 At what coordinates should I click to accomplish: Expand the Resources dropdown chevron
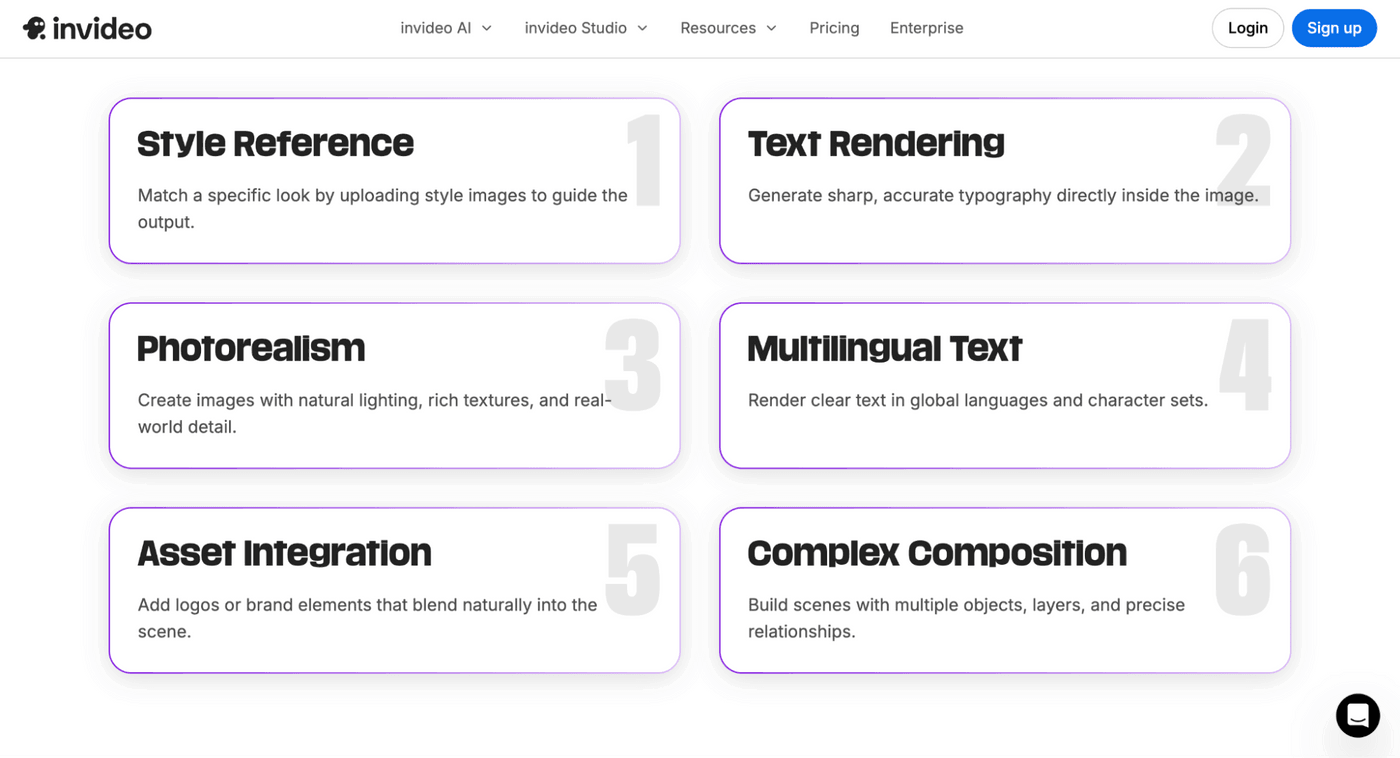pyautogui.click(x=771, y=28)
